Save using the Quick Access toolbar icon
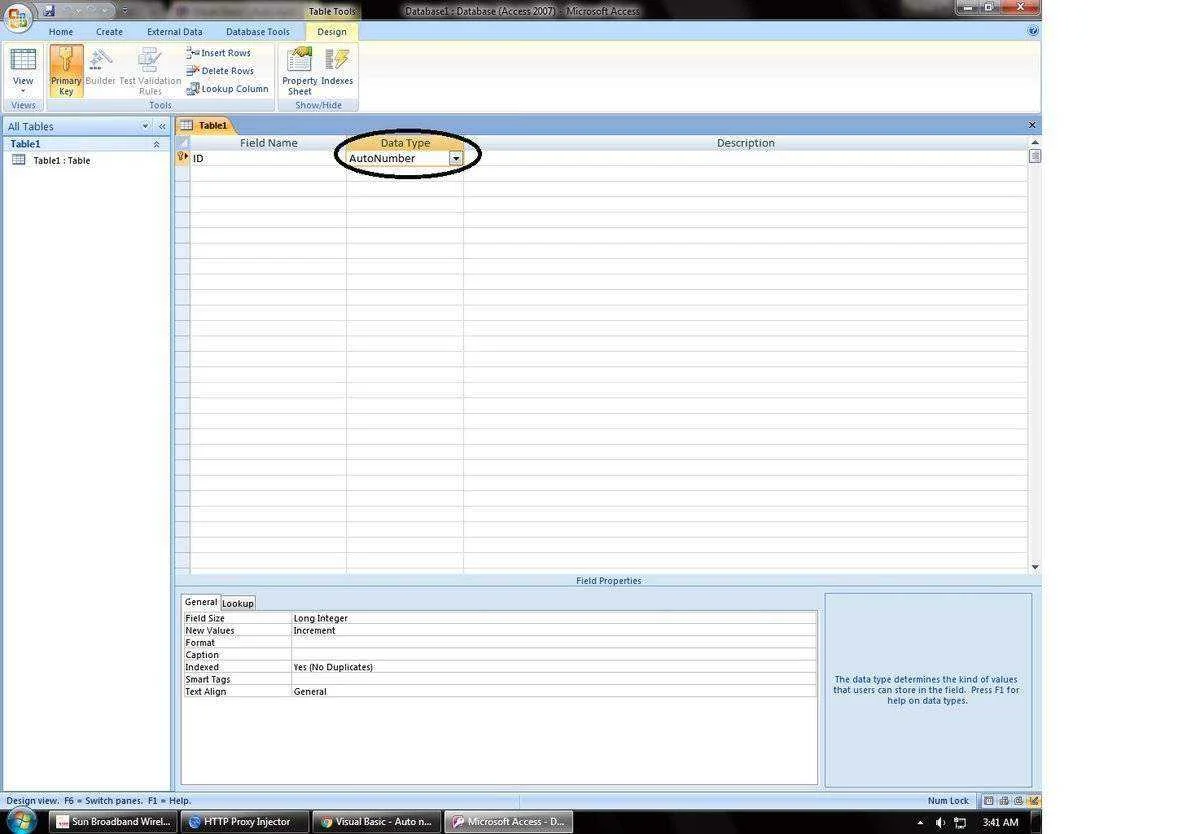 (48, 10)
